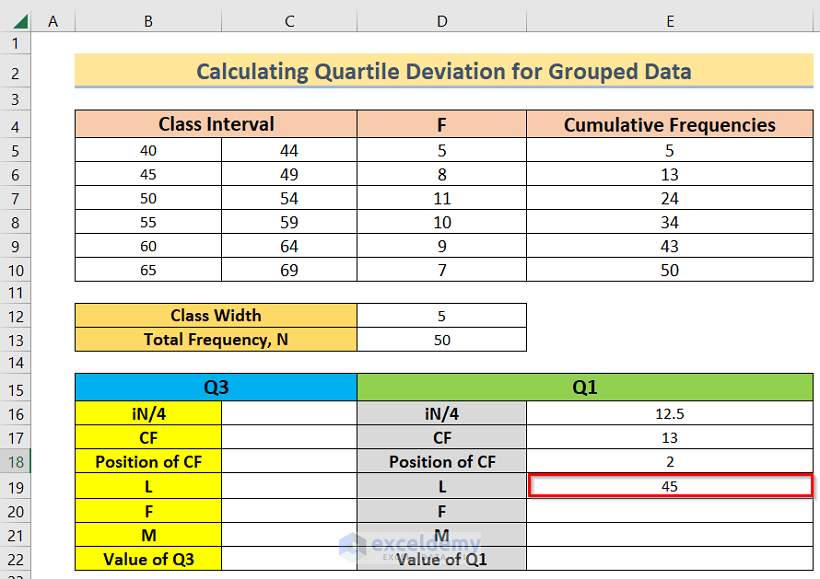Screen dimensions: 820x579
Task: Select frequency cell with value 8
Action: (442, 174)
